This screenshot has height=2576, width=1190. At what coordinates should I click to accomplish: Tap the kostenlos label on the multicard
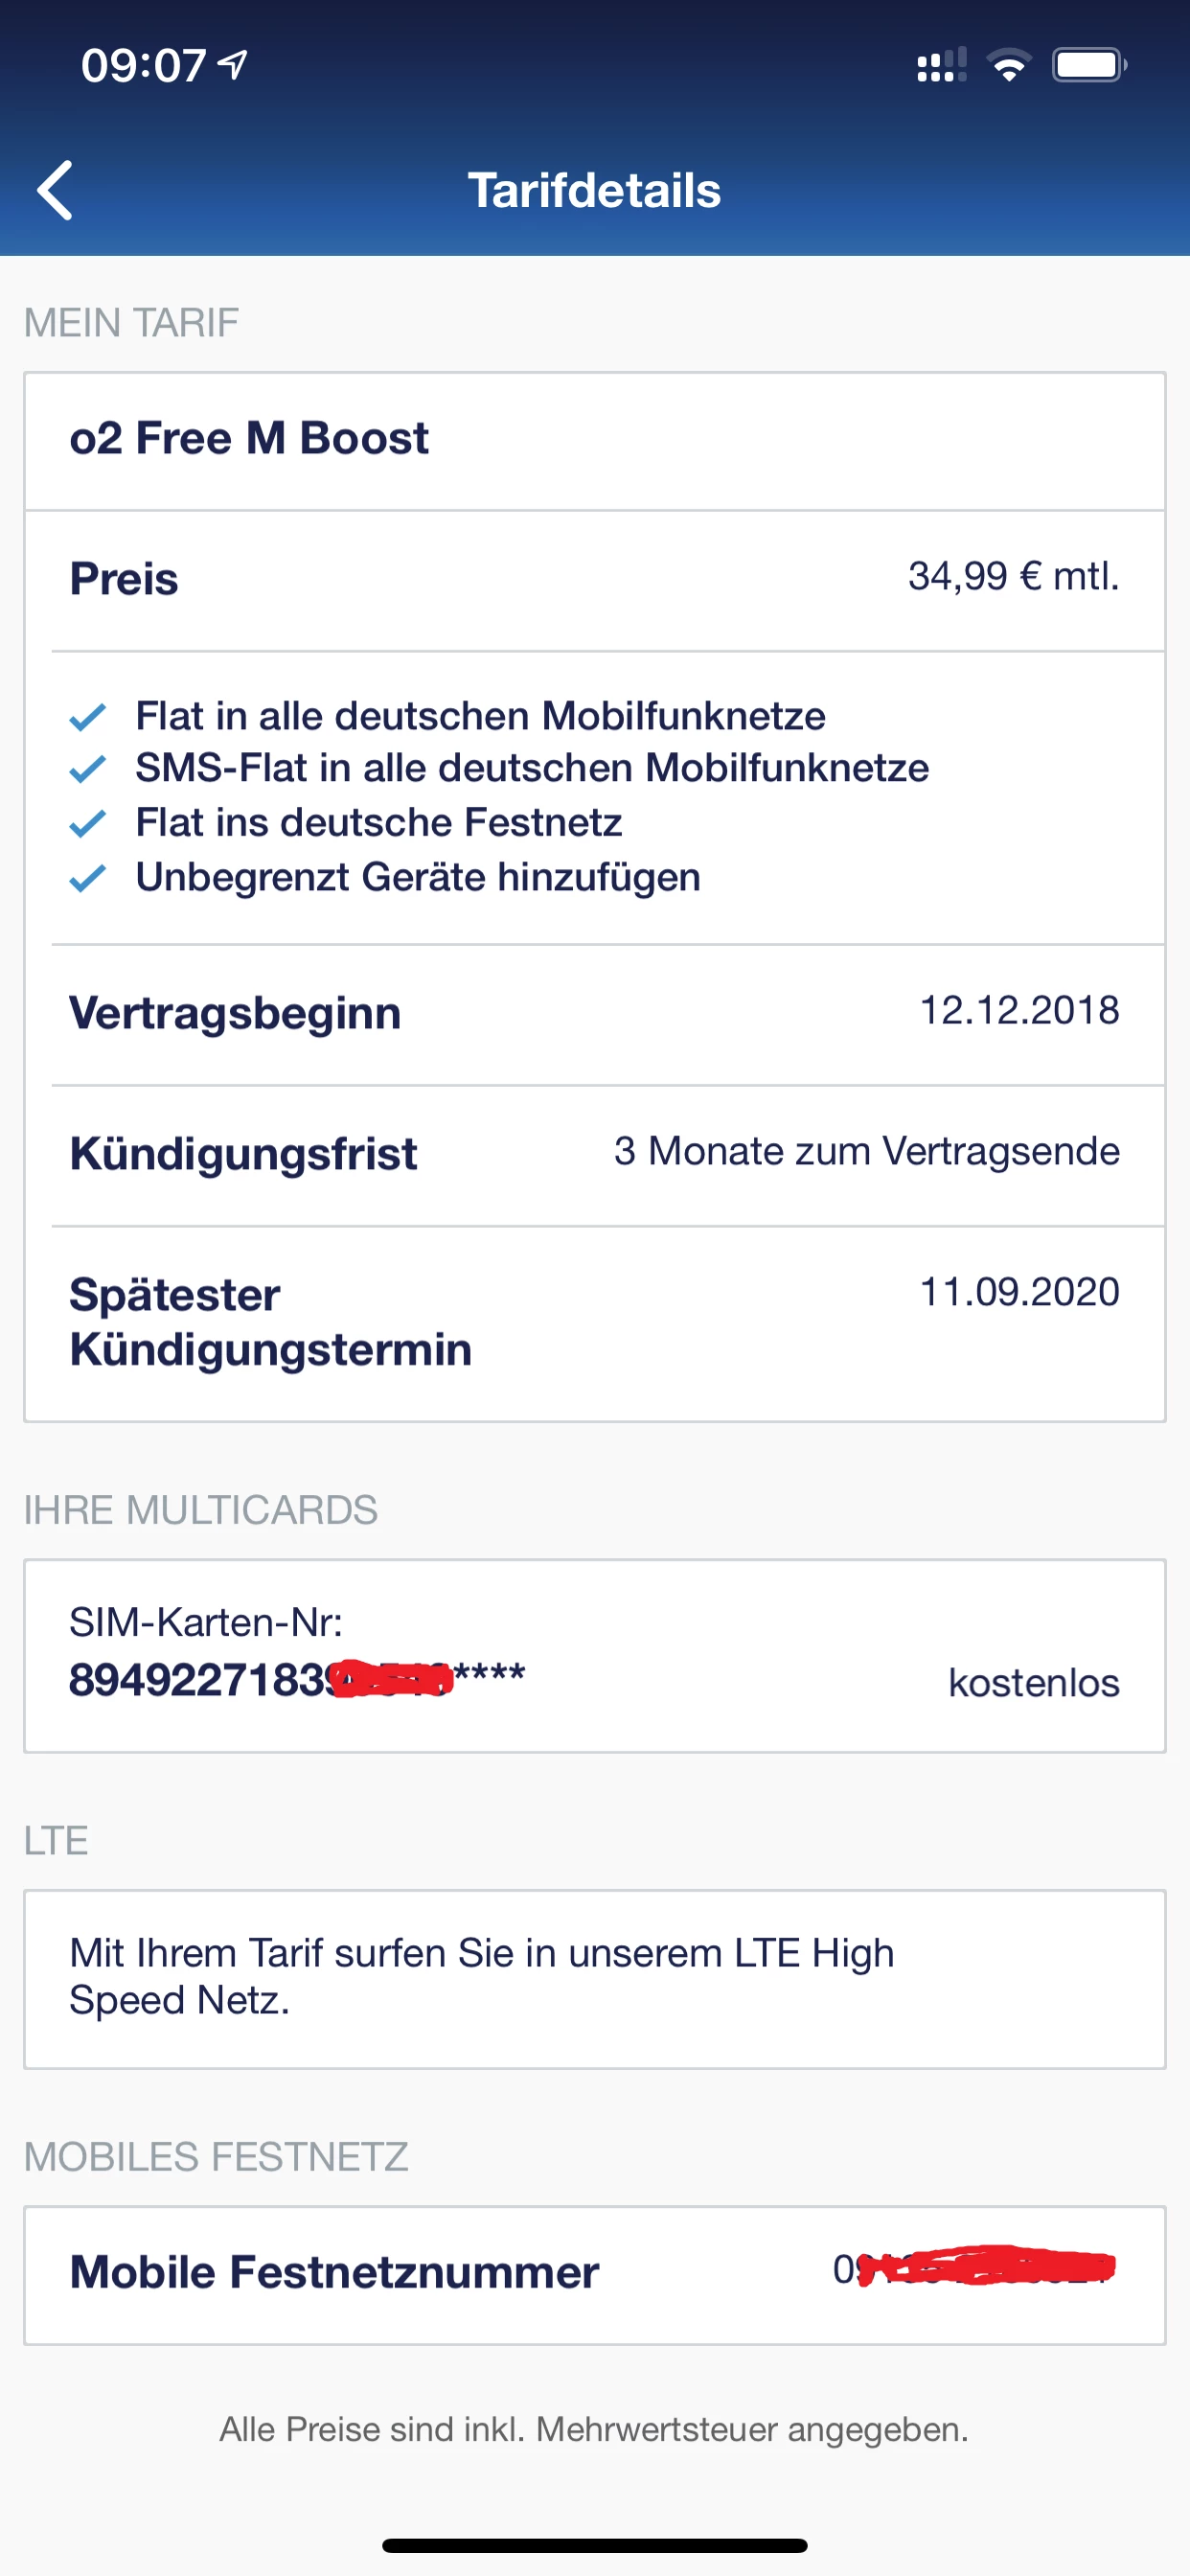[x=1033, y=1683]
